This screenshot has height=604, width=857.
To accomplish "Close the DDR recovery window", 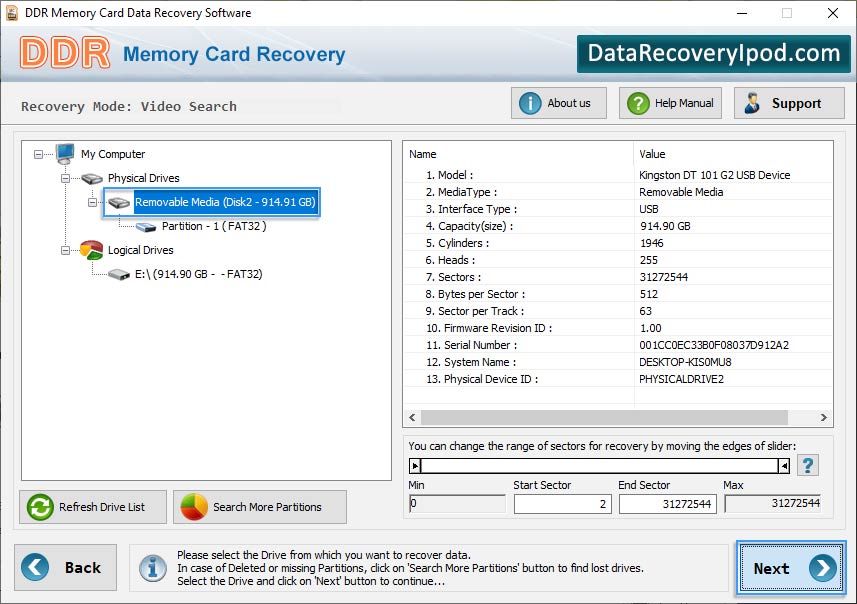I will 832,13.
